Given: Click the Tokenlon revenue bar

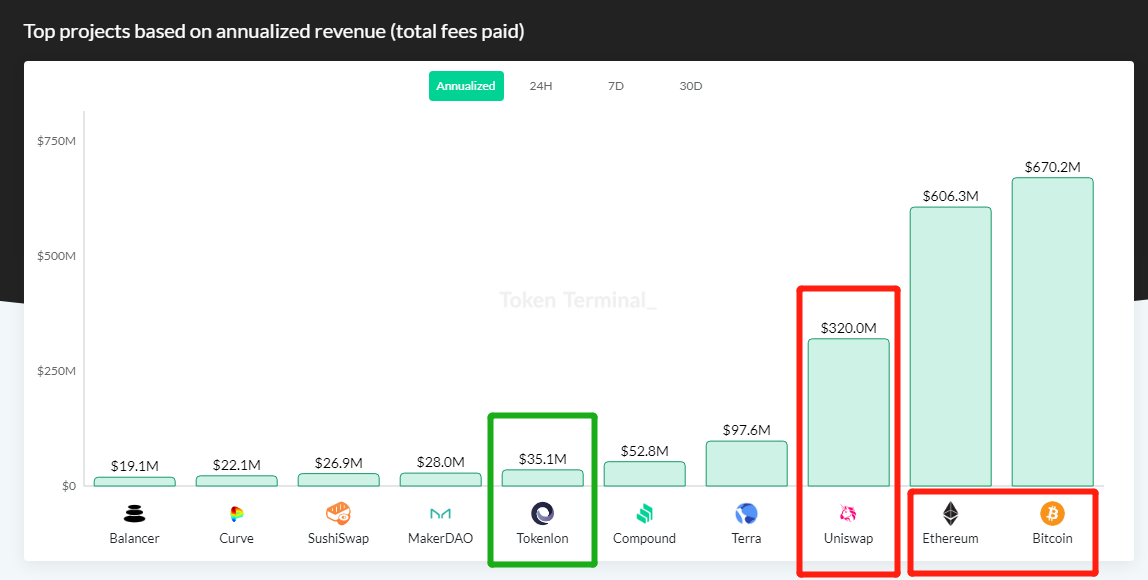Looking at the screenshot, I should click(x=543, y=478).
